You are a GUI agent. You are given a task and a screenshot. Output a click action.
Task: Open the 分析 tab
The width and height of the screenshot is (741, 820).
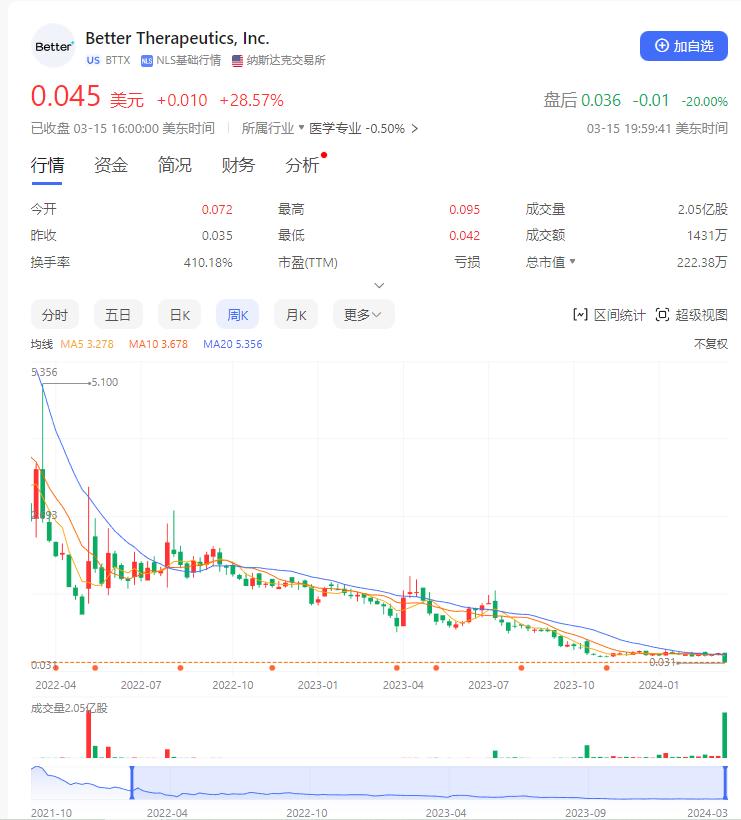[x=302, y=166]
